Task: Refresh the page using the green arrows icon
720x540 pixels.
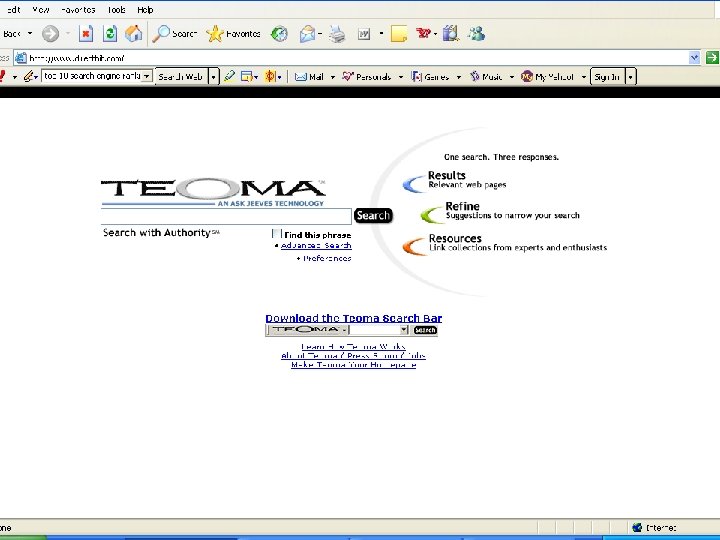Action: coord(110,34)
